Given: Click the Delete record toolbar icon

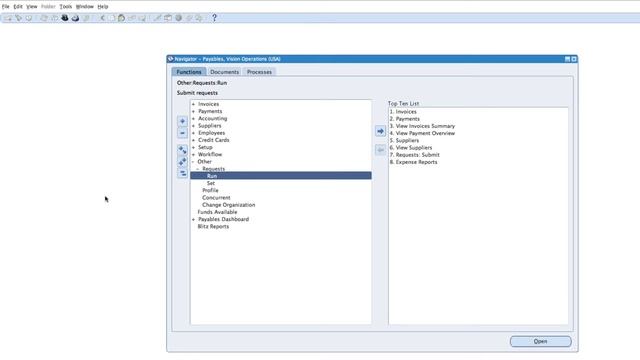Looking at the screenshot, I should pyautogui.click(x=142, y=18).
